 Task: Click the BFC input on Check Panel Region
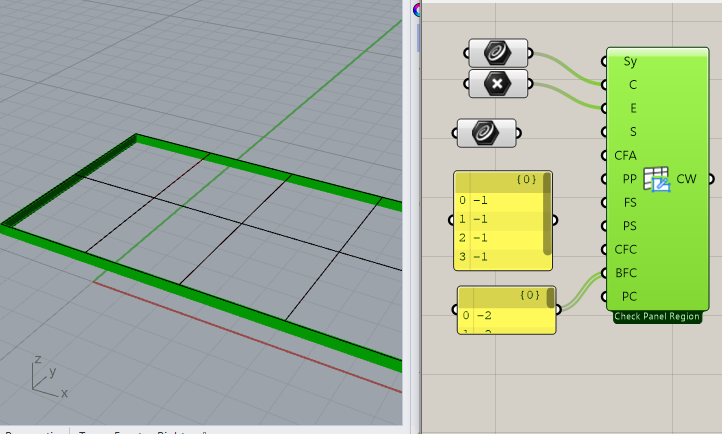tap(626, 273)
